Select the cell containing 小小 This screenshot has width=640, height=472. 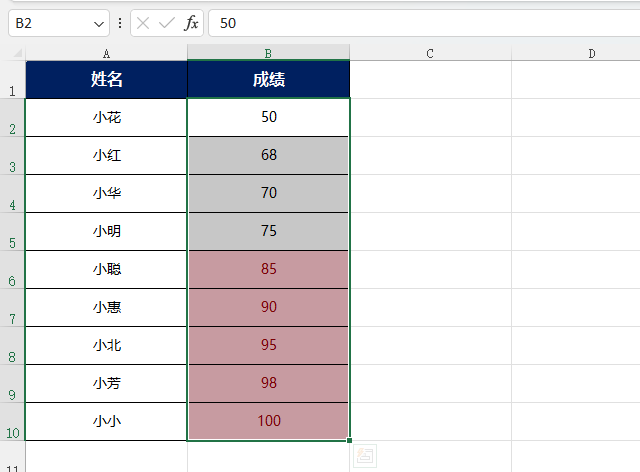[x=106, y=421]
